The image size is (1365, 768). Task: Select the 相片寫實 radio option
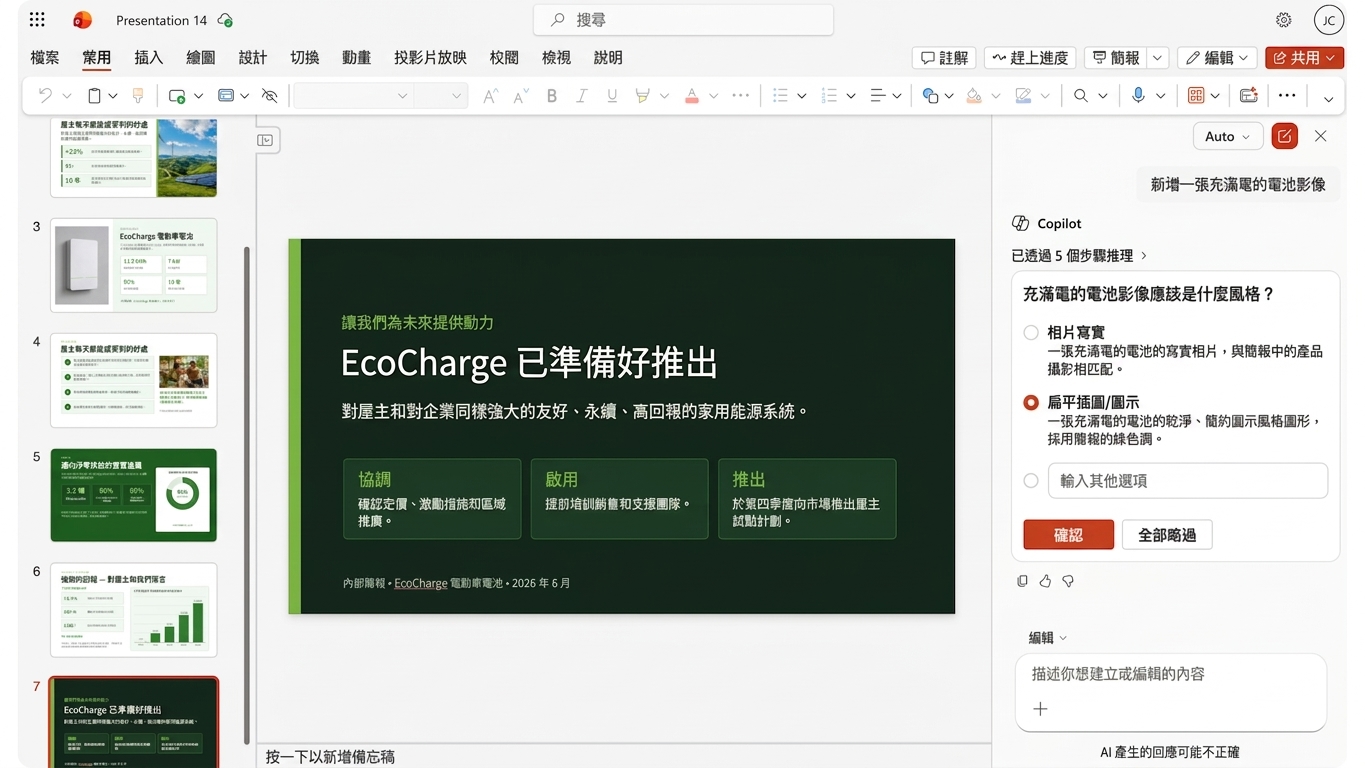click(x=1031, y=332)
